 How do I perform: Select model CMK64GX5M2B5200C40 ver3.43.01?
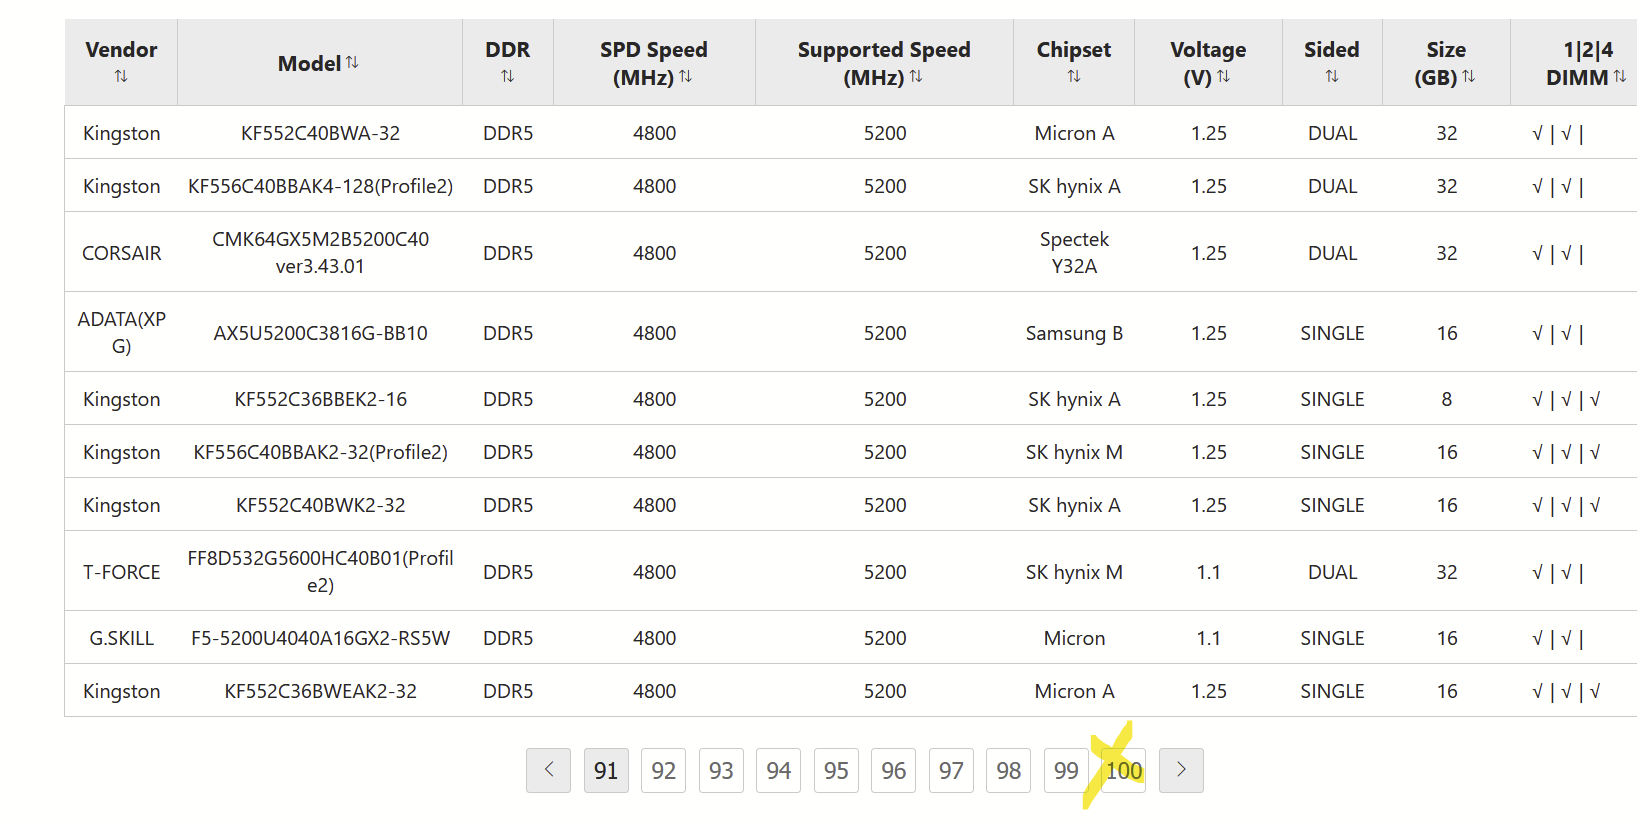pyautogui.click(x=320, y=252)
